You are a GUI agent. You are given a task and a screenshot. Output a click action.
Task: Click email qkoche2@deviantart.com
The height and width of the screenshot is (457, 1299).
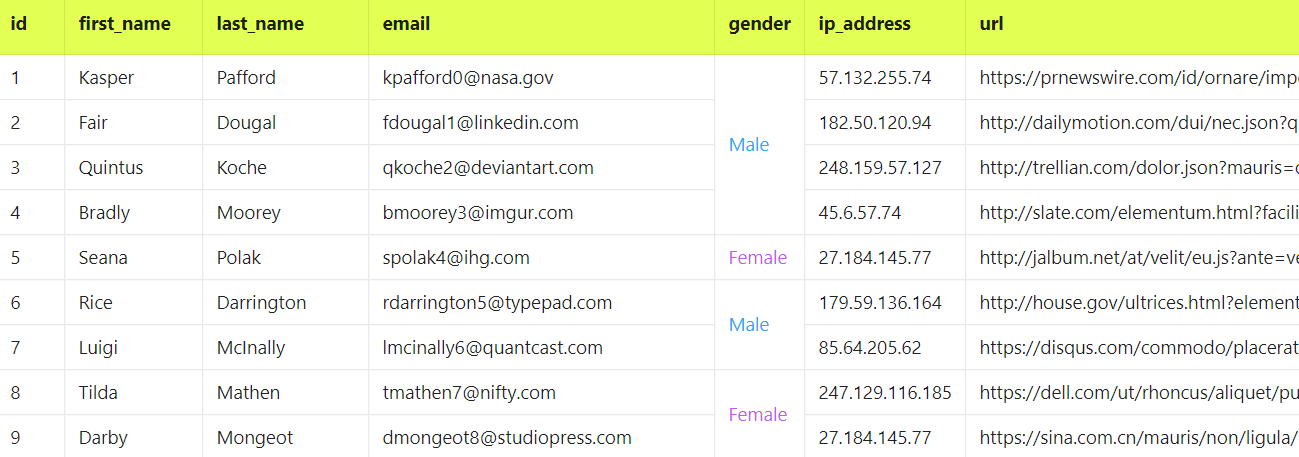[542, 167]
